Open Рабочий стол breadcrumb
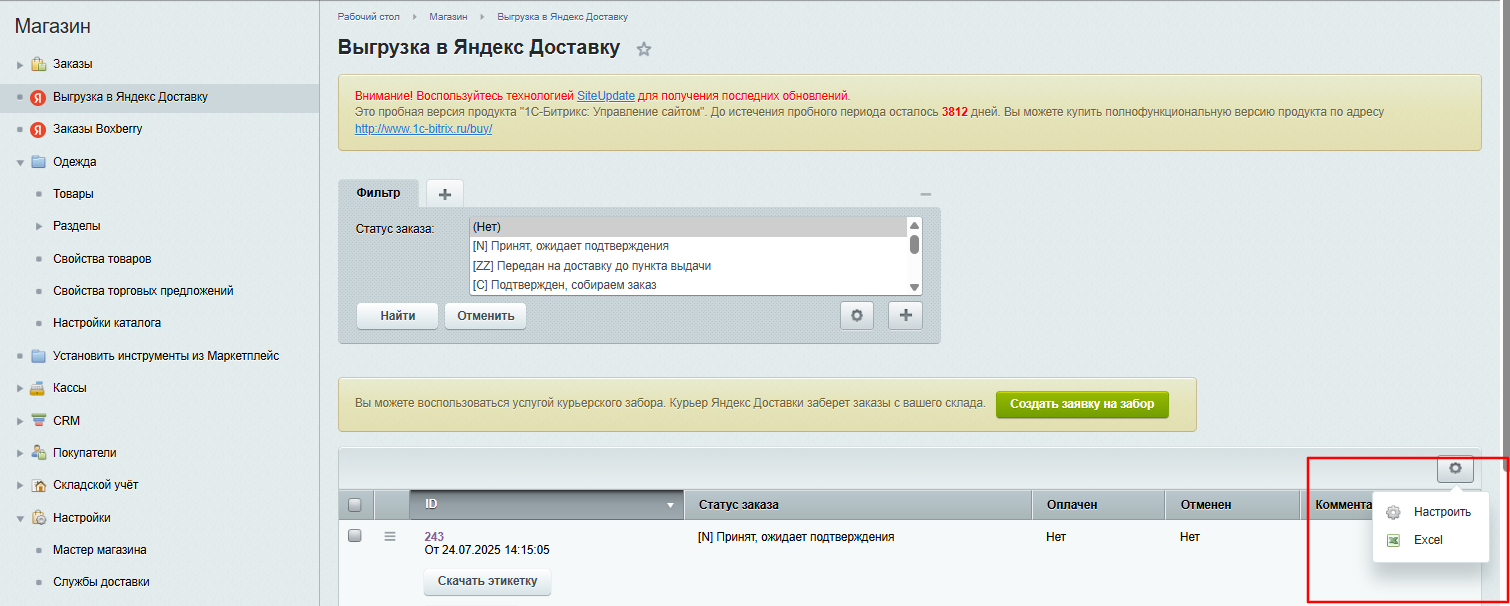 [369, 17]
